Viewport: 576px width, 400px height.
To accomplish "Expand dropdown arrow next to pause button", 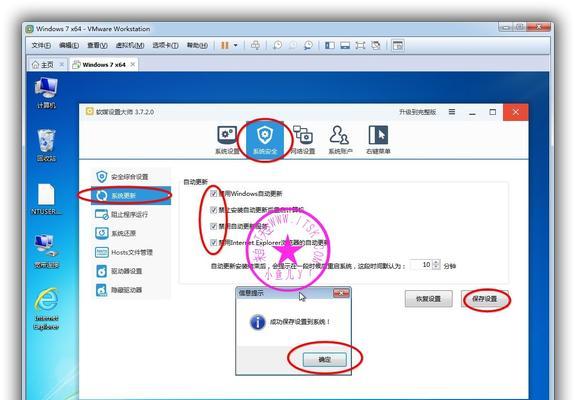I will tap(235, 46).
